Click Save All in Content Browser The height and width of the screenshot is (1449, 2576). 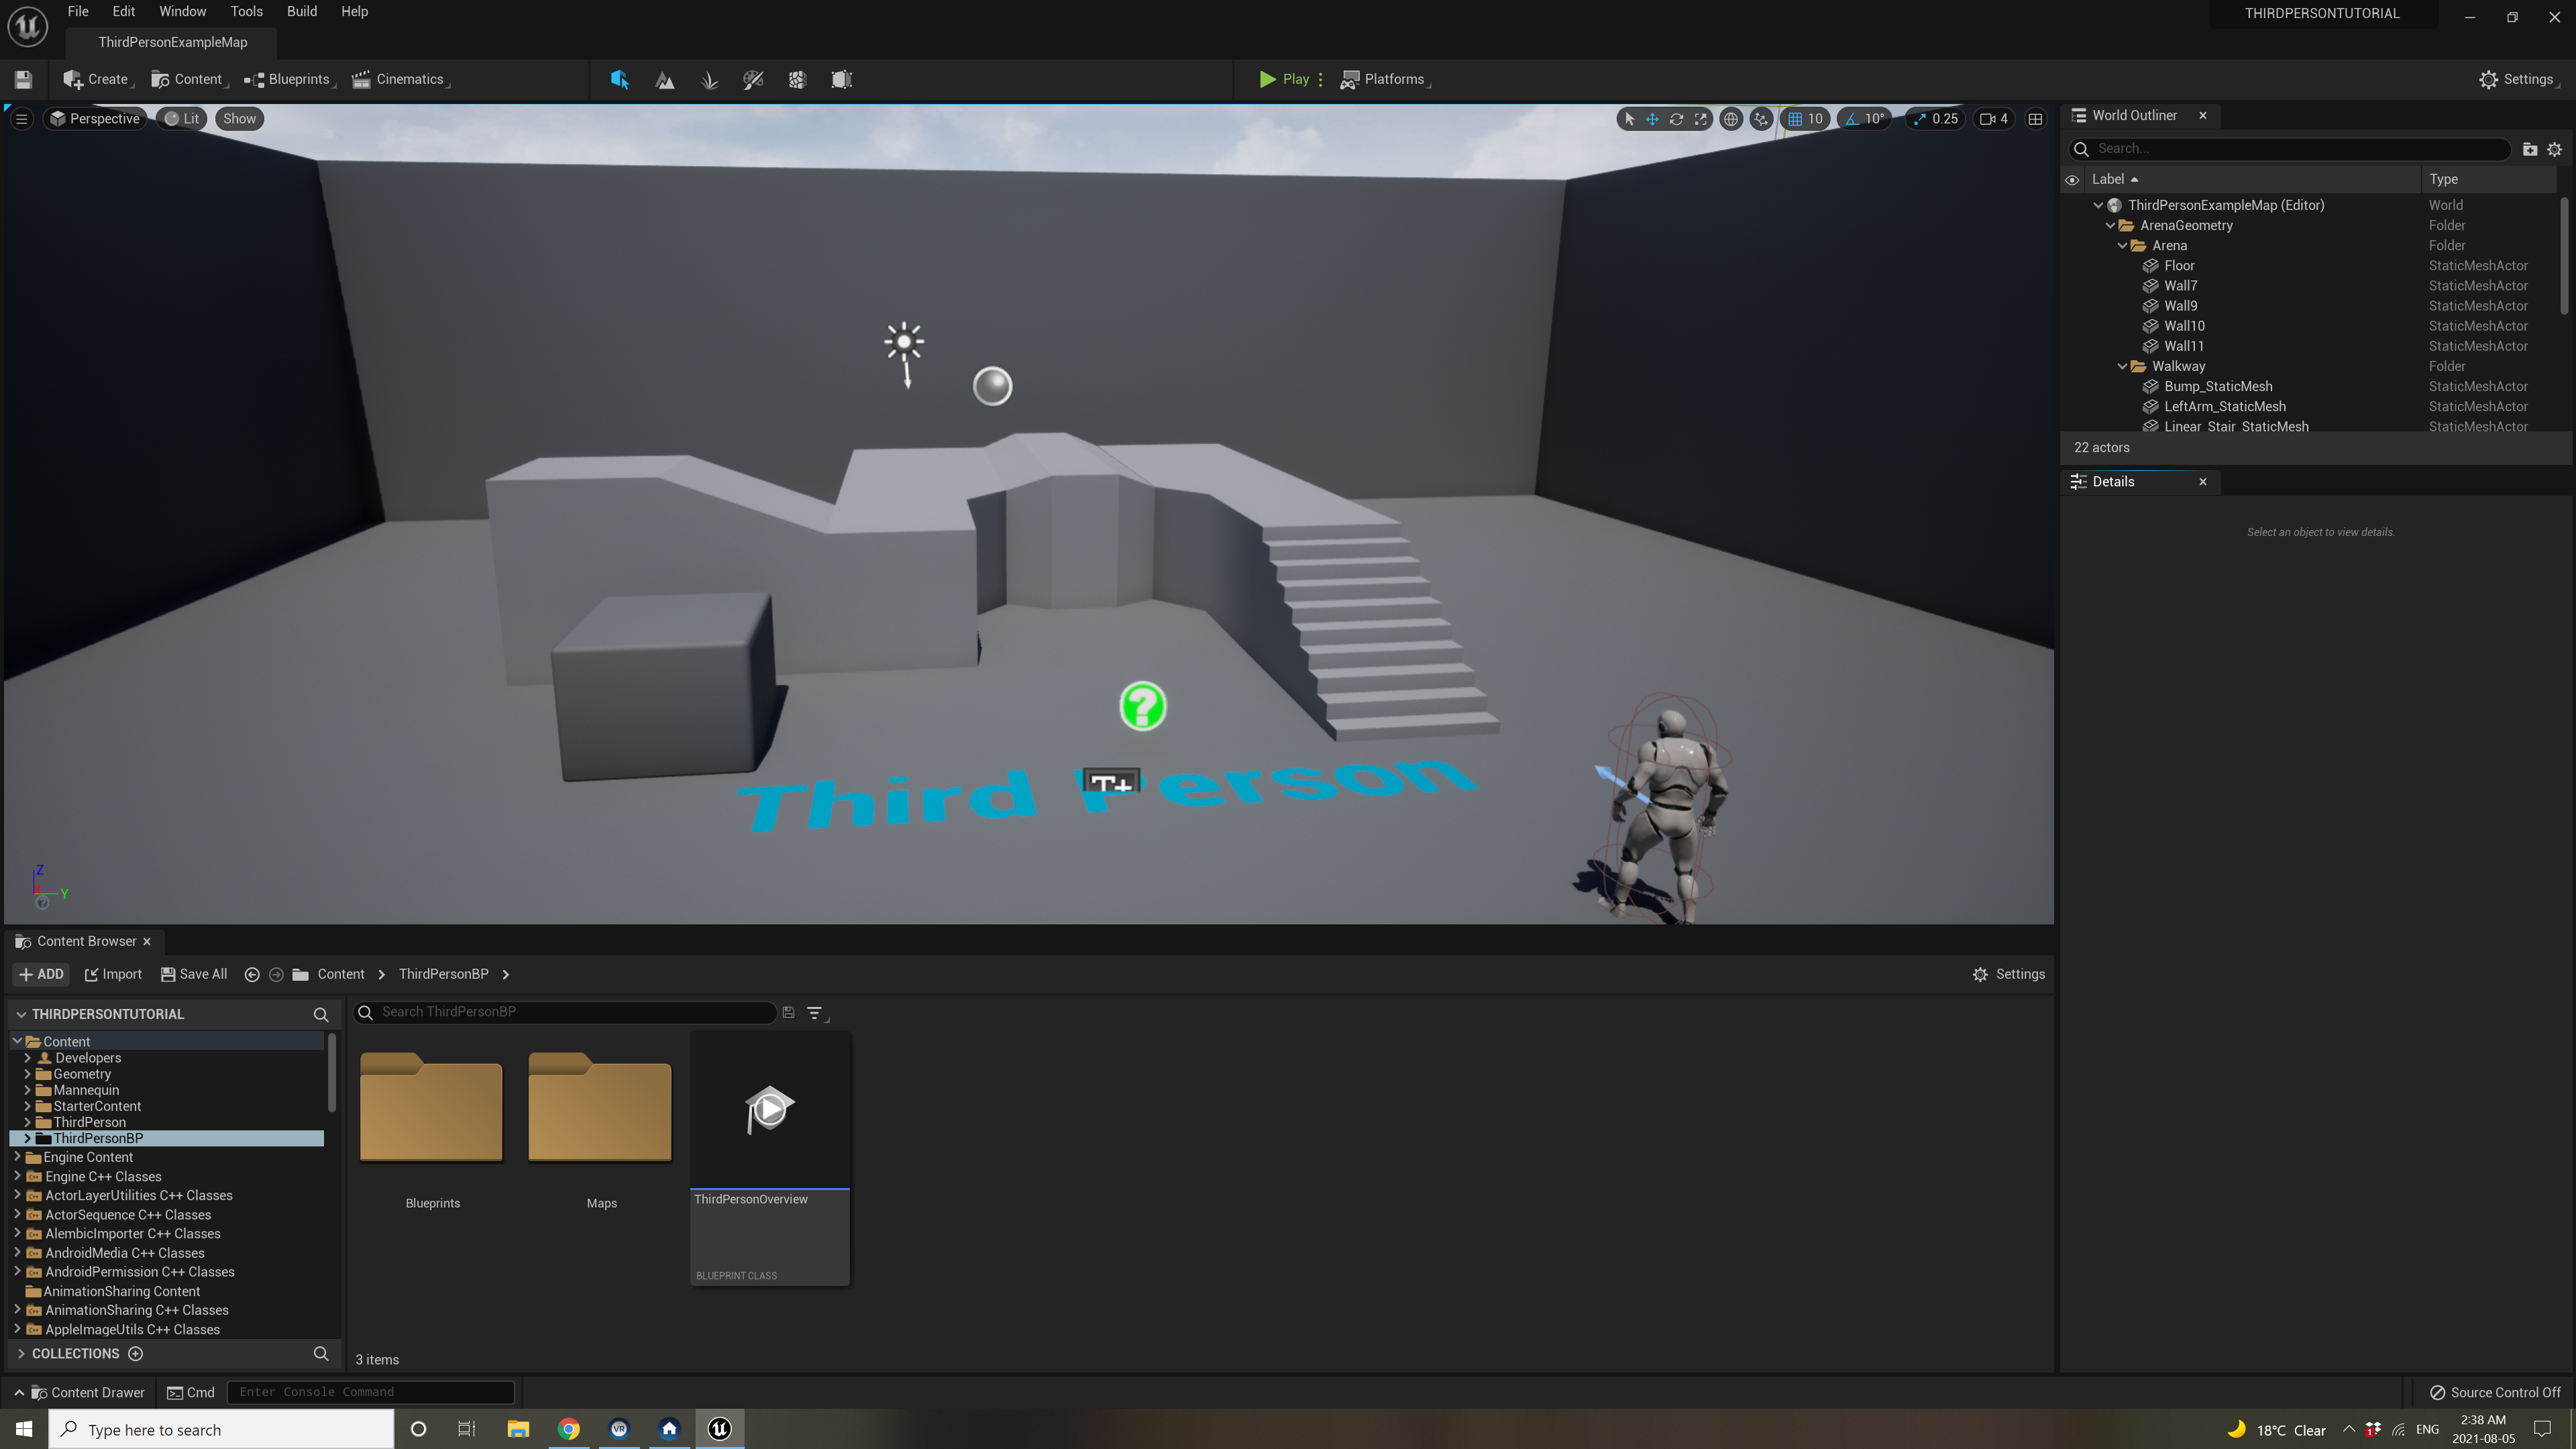(x=194, y=974)
